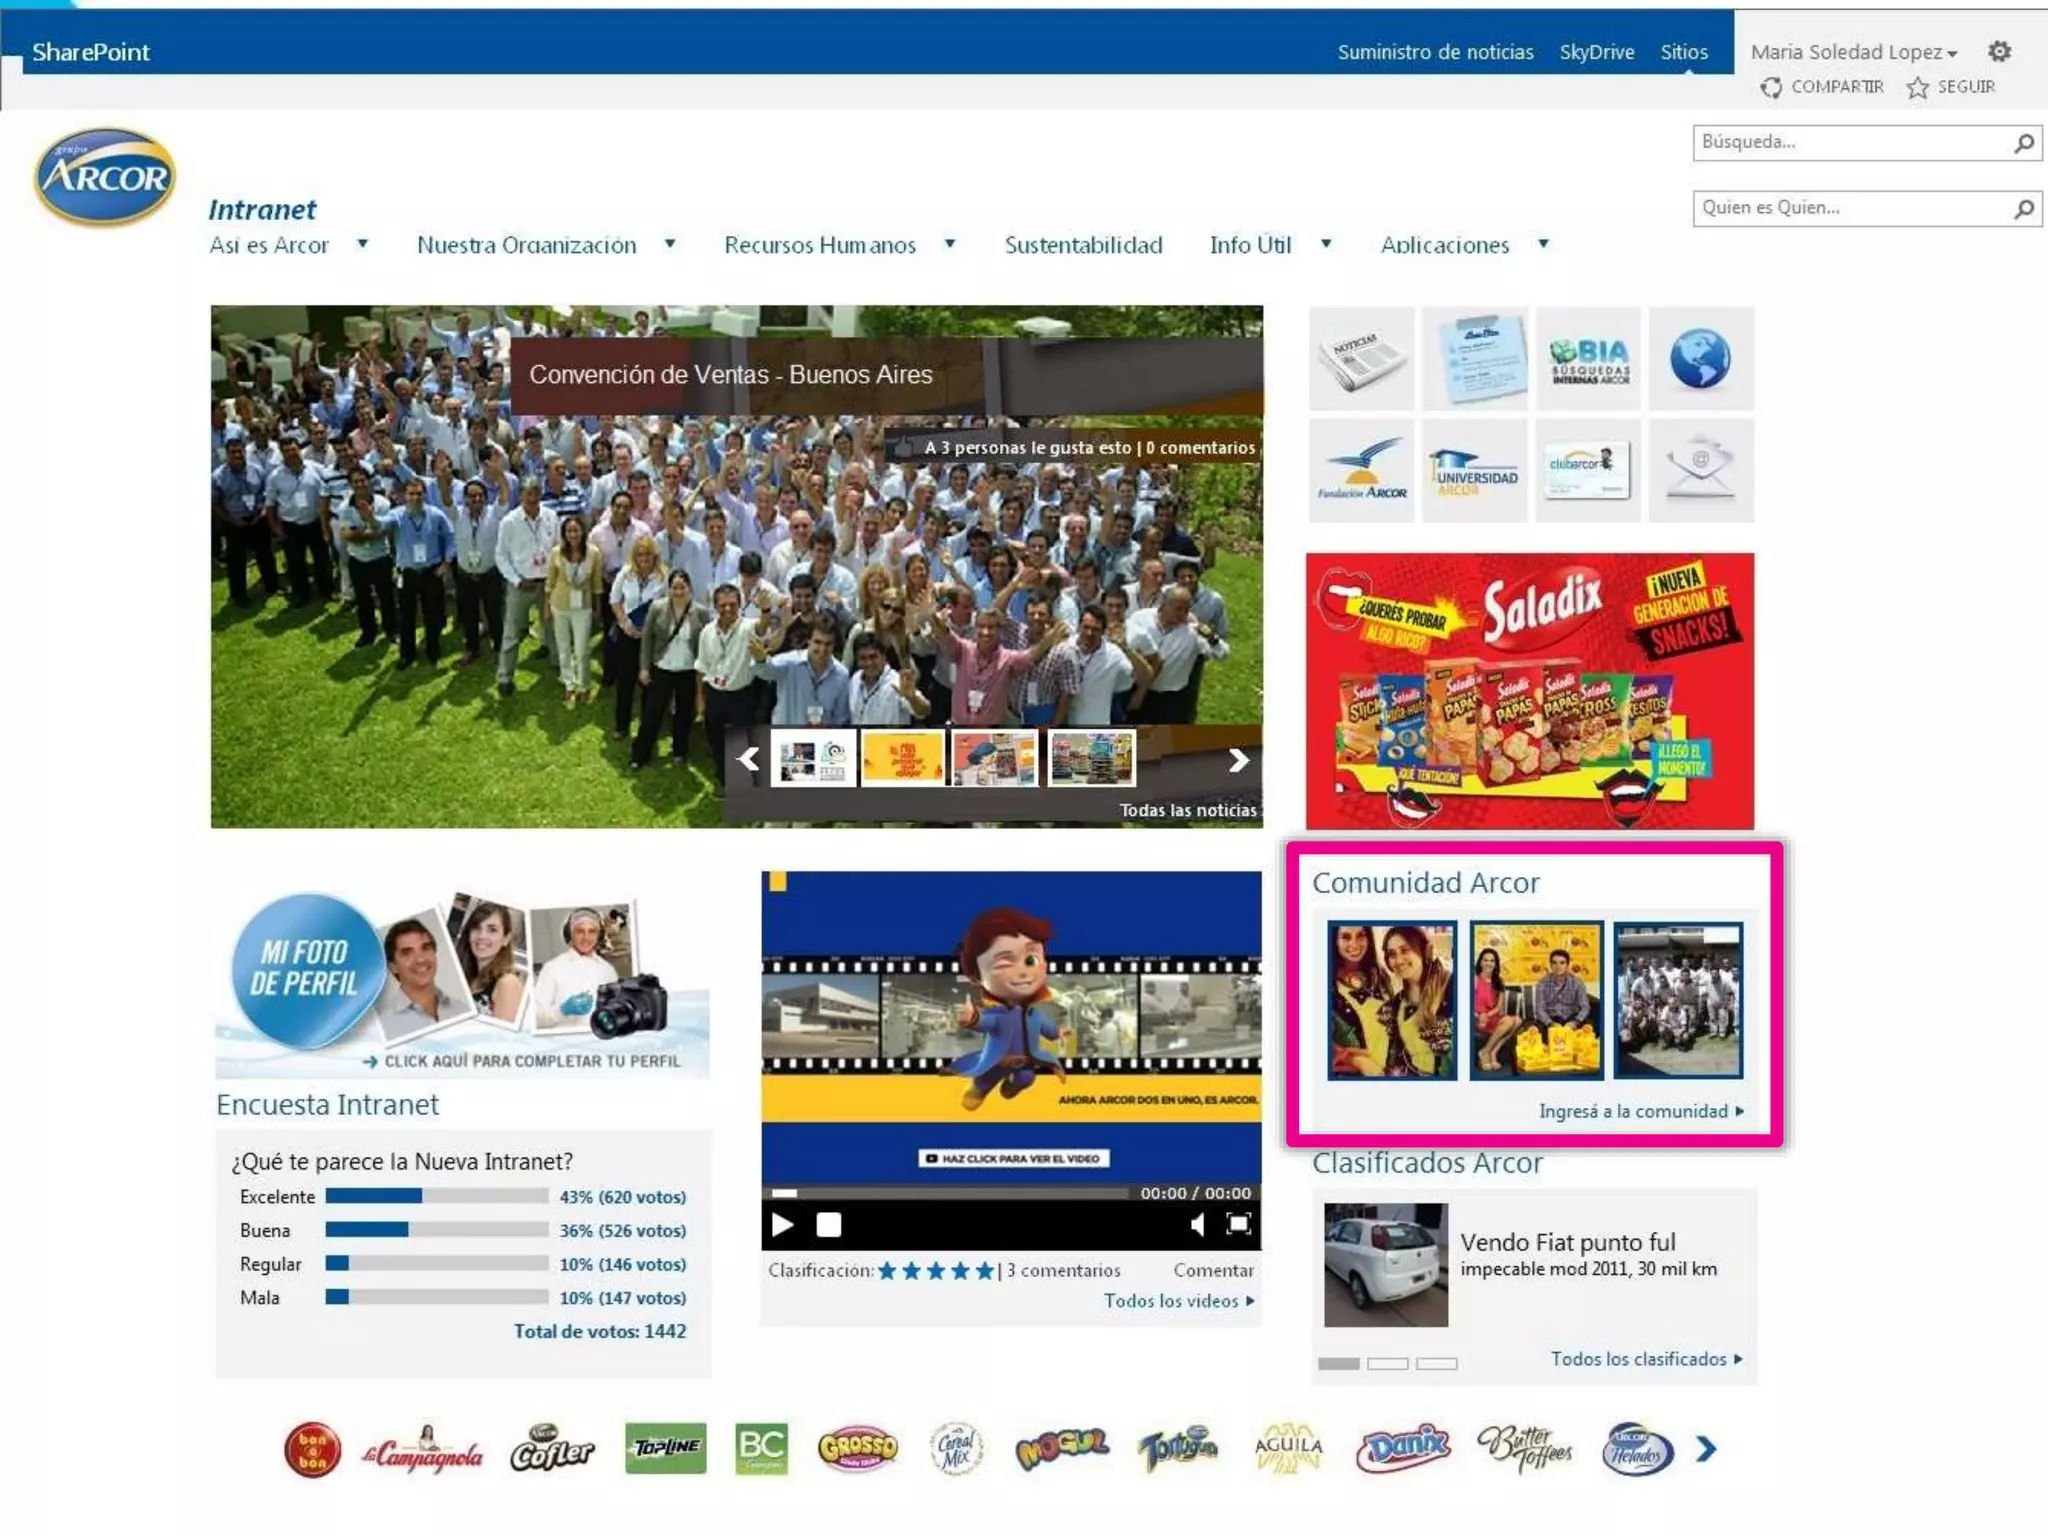Expand the Asi es Arcor menu arrow
This screenshot has width=2048, height=1536.
363,243
